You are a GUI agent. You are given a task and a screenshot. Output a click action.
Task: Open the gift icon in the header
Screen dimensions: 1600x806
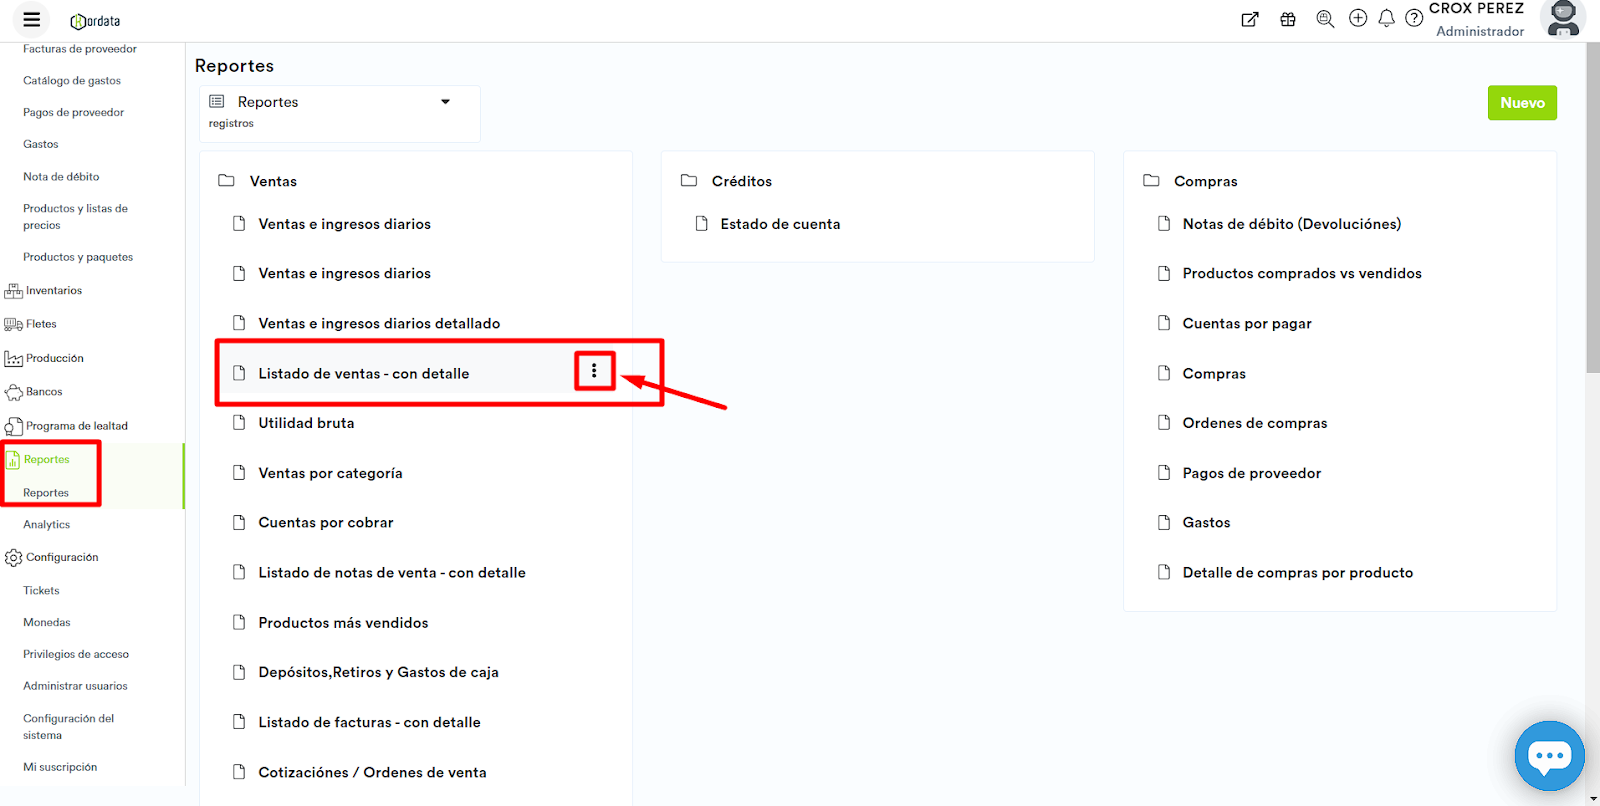point(1288,19)
